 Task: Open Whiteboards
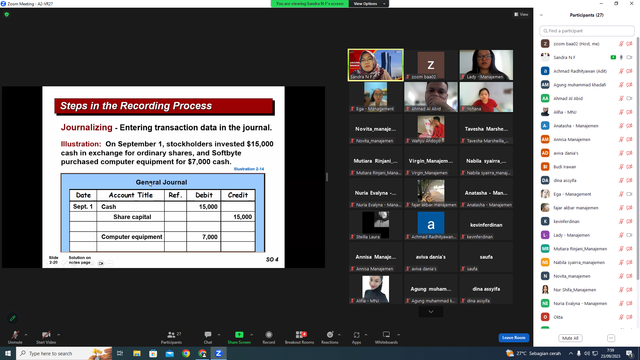coord(386,337)
